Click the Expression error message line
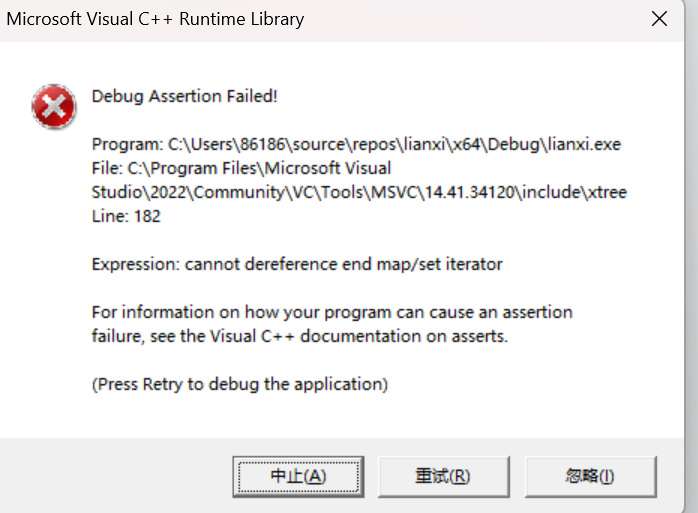Image resolution: width=698 pixels, height=513 pixels. tap(297, 265)
